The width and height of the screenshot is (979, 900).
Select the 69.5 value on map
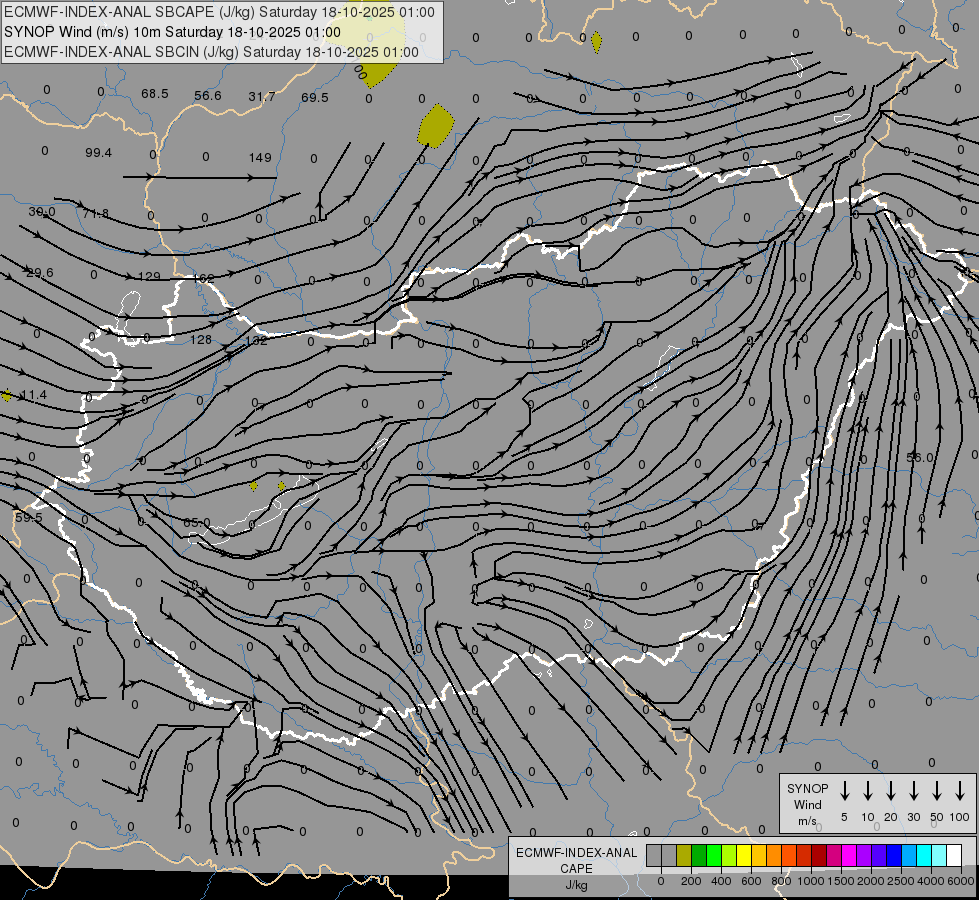click(315, 97)
